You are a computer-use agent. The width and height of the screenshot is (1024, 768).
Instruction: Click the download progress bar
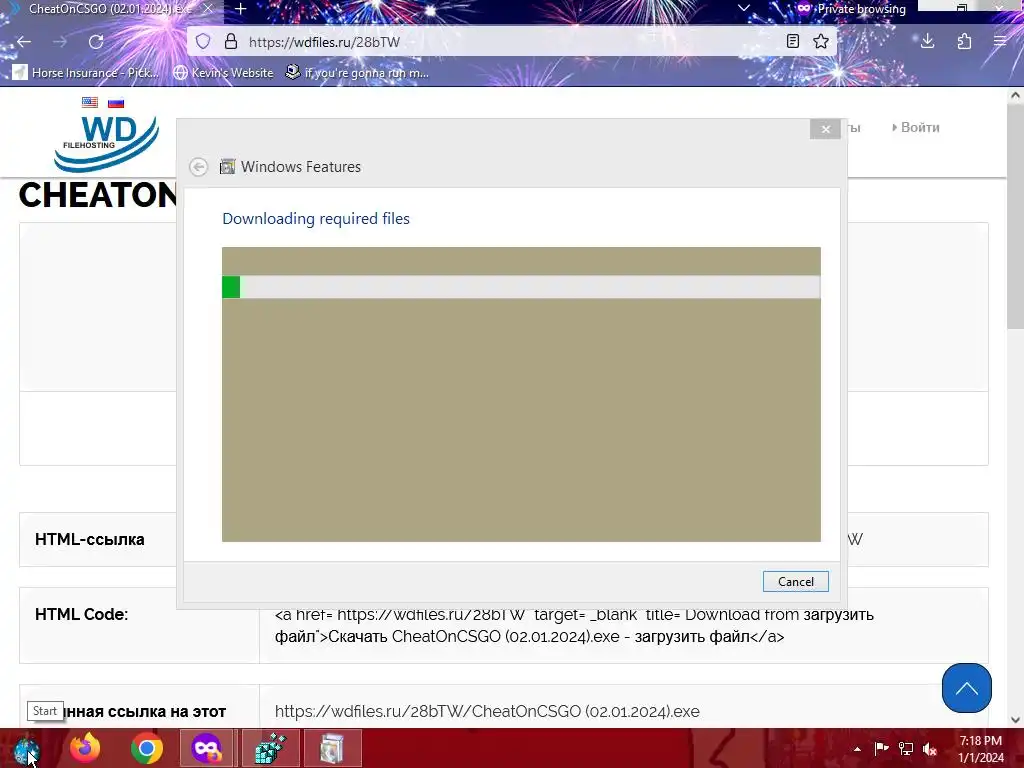pyautogui.click(x=521, y=287)
